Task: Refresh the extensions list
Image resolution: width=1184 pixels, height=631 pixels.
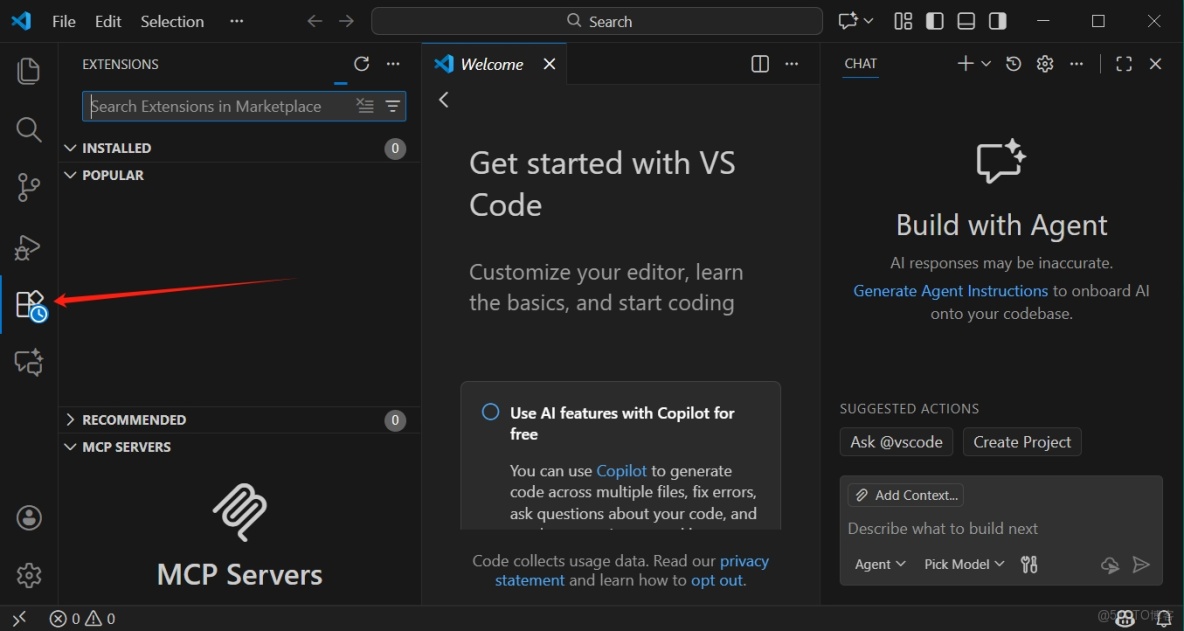Action: coord(362,63)
